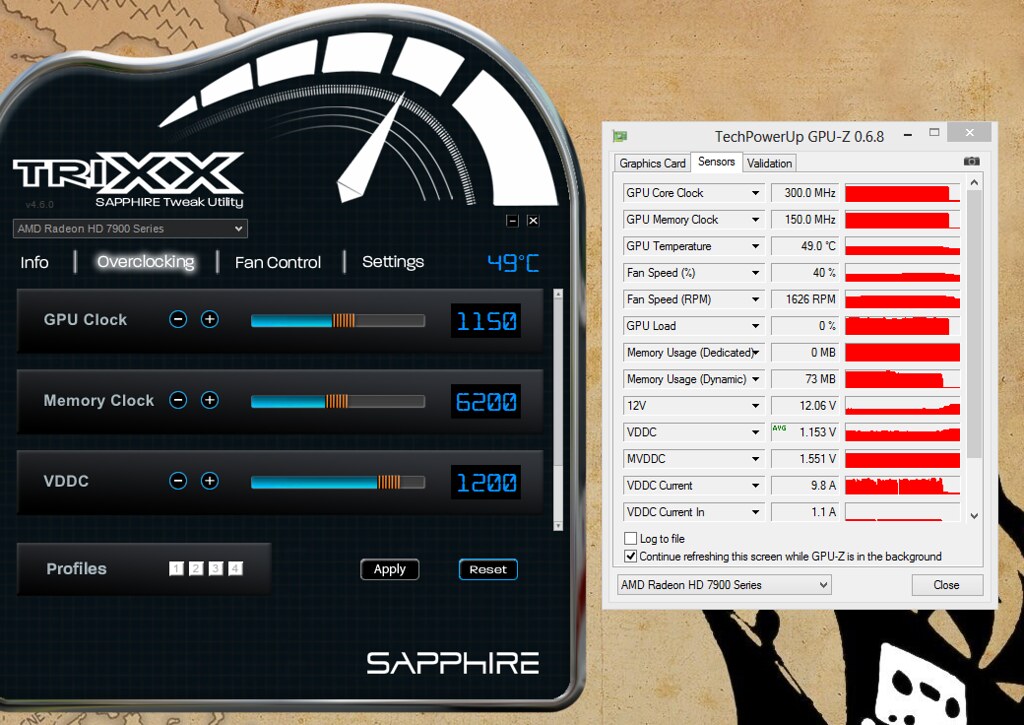
Task: Click the GPU Clock slider handle
Action: tap(344, 320)
